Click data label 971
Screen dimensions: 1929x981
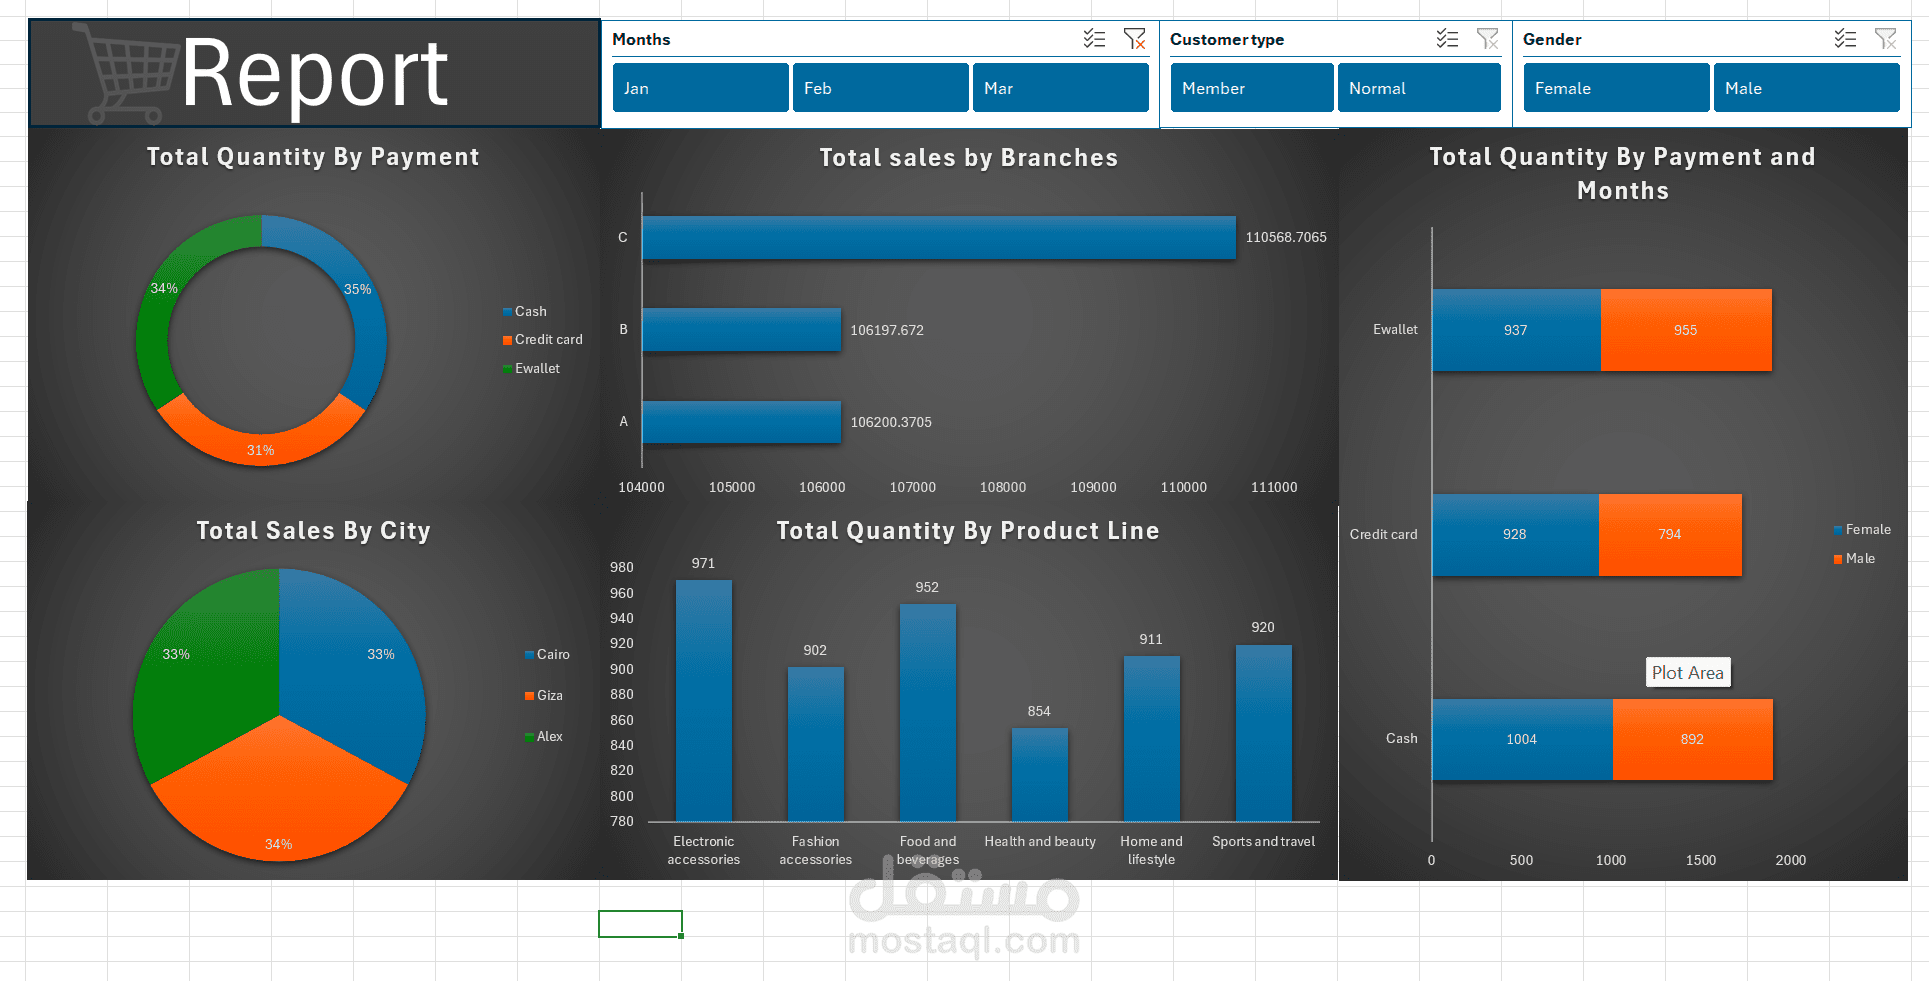[x=704, y=564]
